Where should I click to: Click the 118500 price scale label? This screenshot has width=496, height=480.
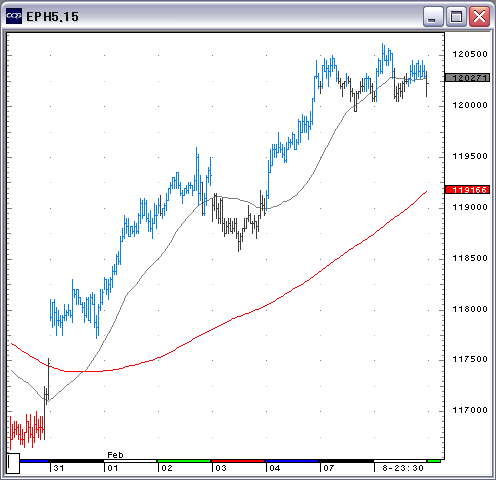tap(470, 258)
